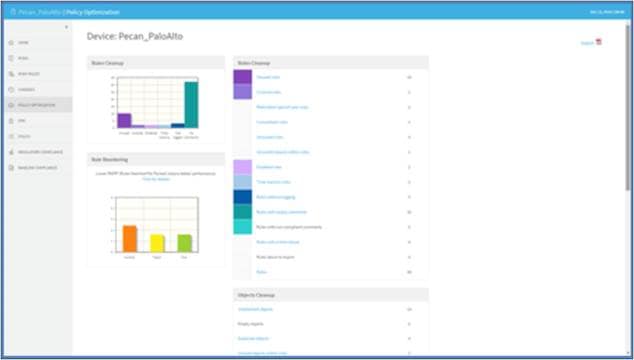This screenshot has width=634, height=360.
Task: Click the light purple swatch beside Disabled rules
Action: [x=243, y=167]
